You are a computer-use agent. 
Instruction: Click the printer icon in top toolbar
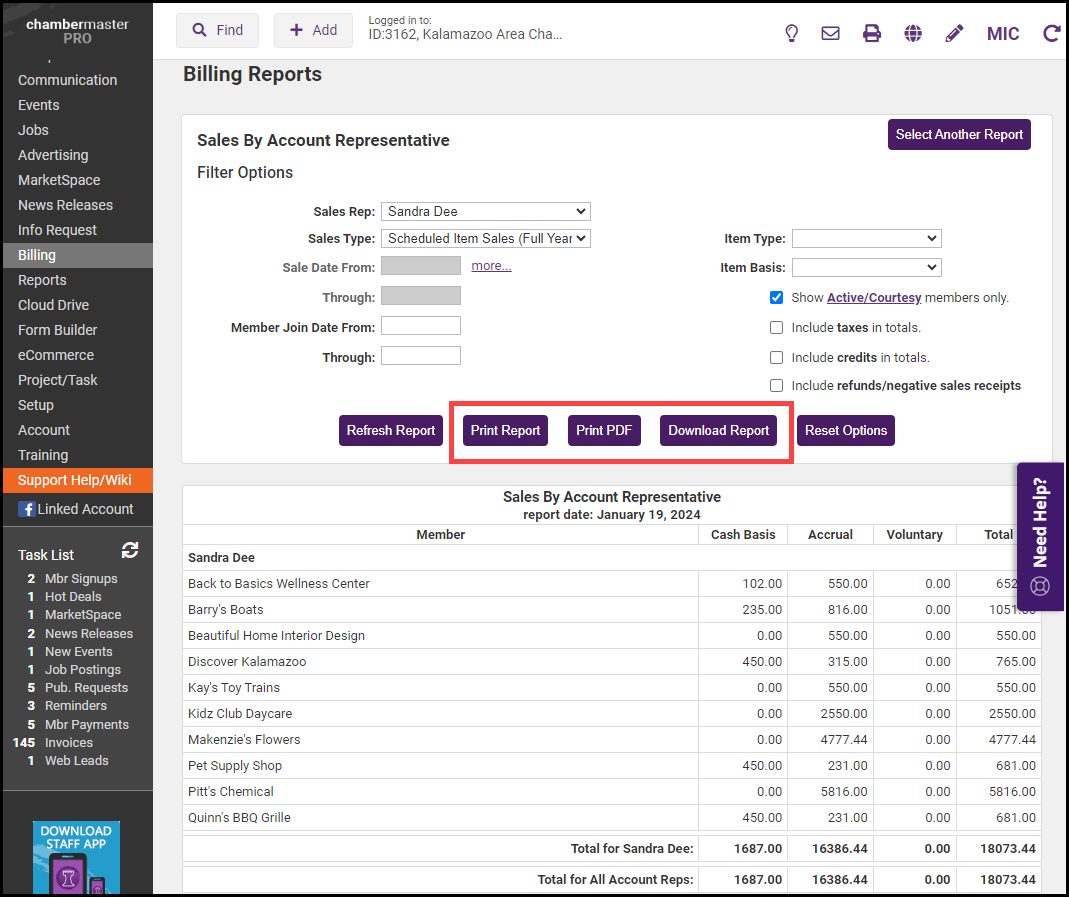pyautogui.click(x=872, y=33)
